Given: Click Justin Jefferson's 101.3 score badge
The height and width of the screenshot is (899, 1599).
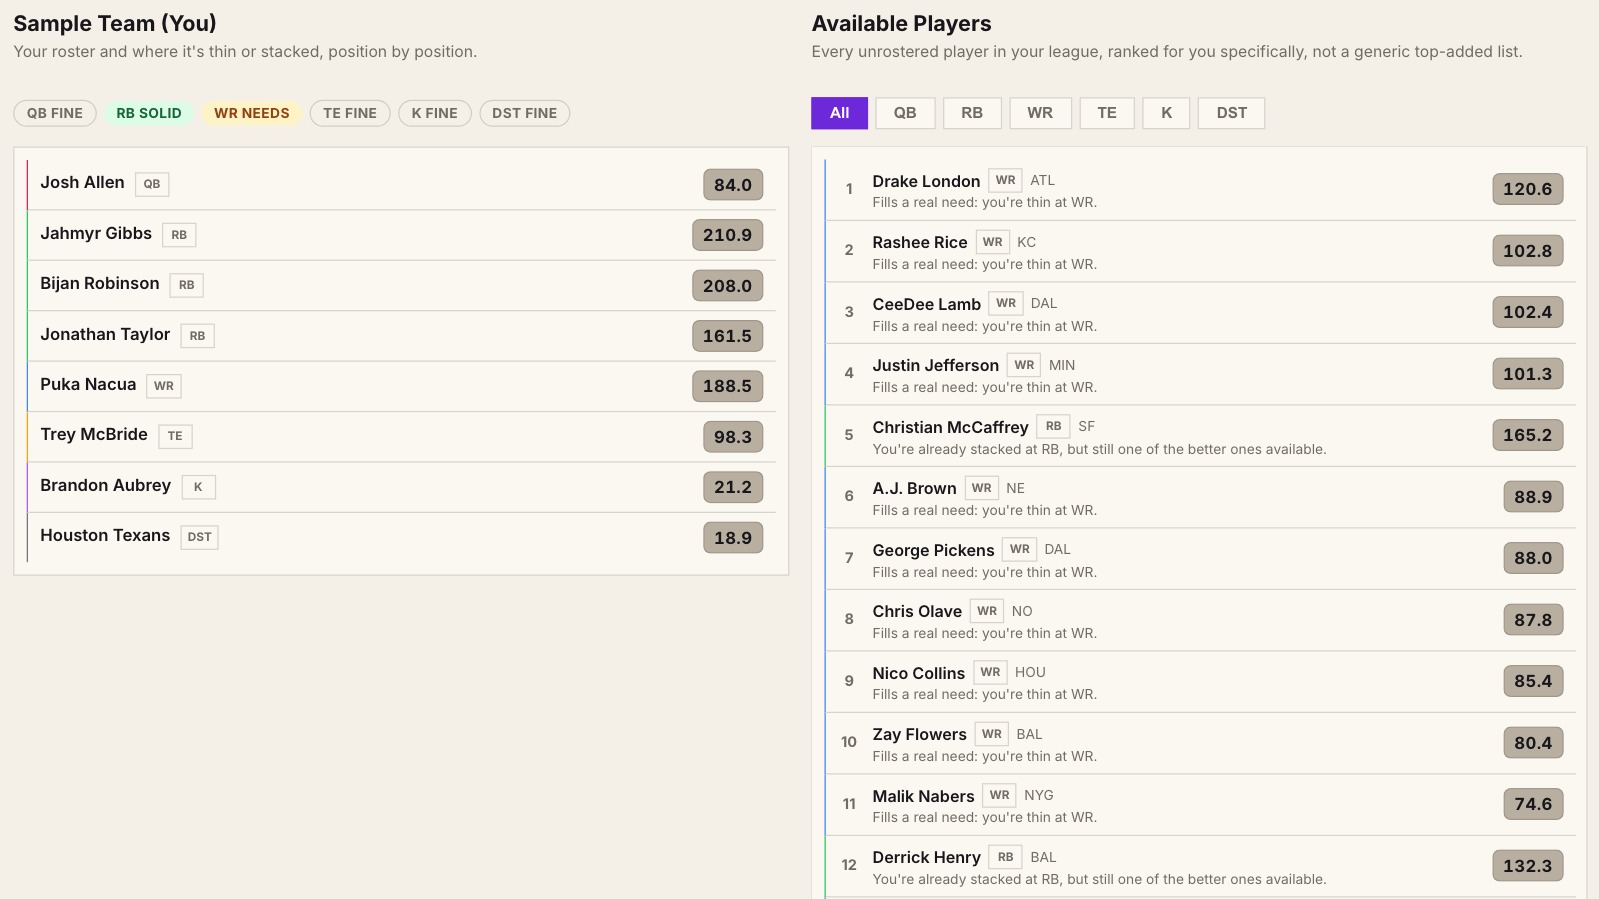Looking at the screenshot, I should [1528, 374].
